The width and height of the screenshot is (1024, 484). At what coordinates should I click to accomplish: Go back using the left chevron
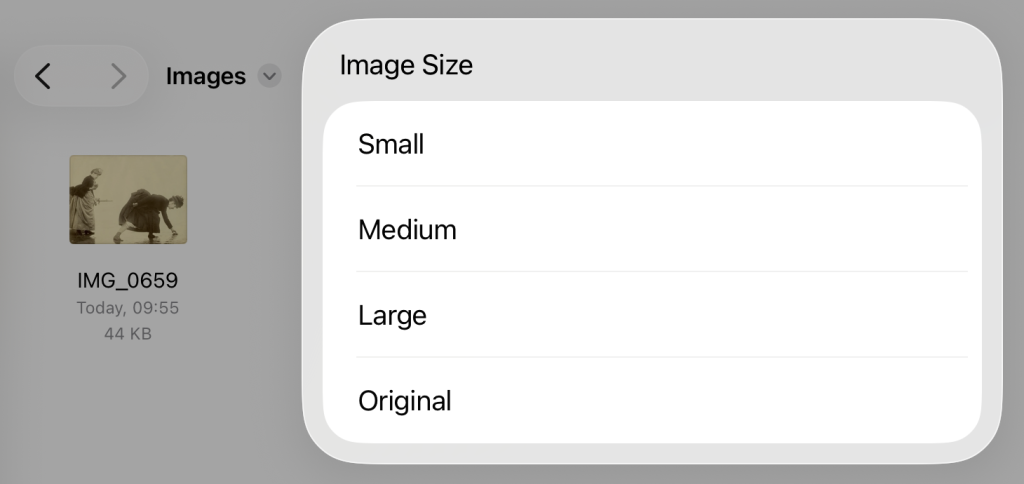point(43,76)
